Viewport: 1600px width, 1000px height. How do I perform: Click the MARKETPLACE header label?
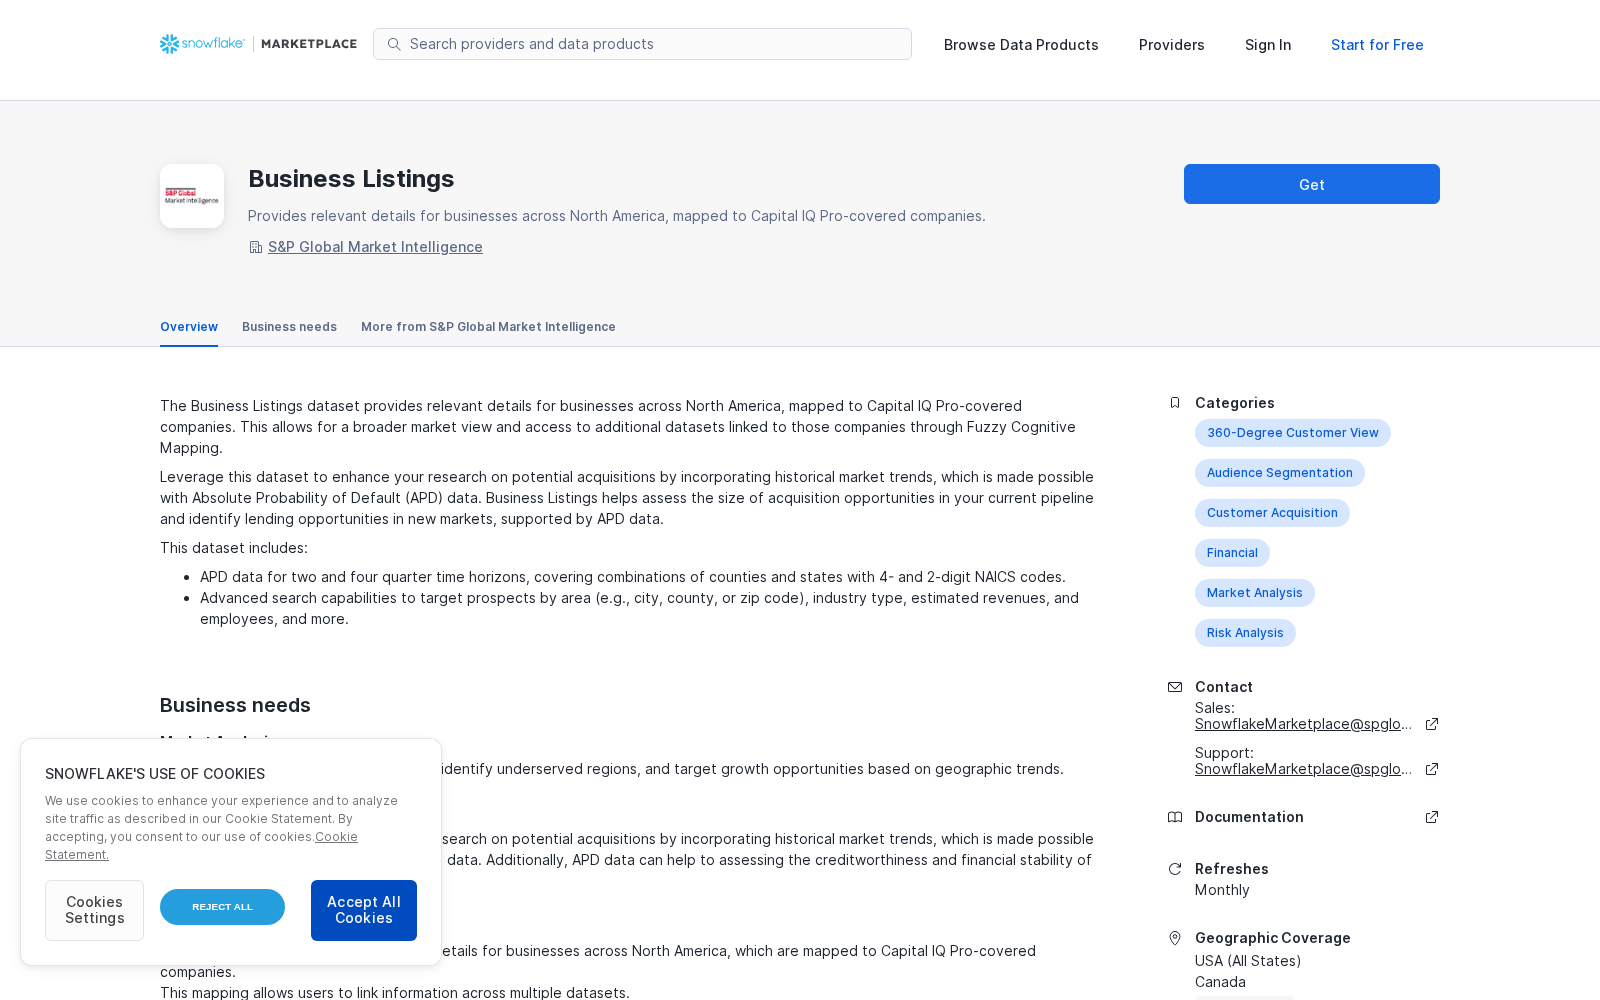(x=309, y=44)
